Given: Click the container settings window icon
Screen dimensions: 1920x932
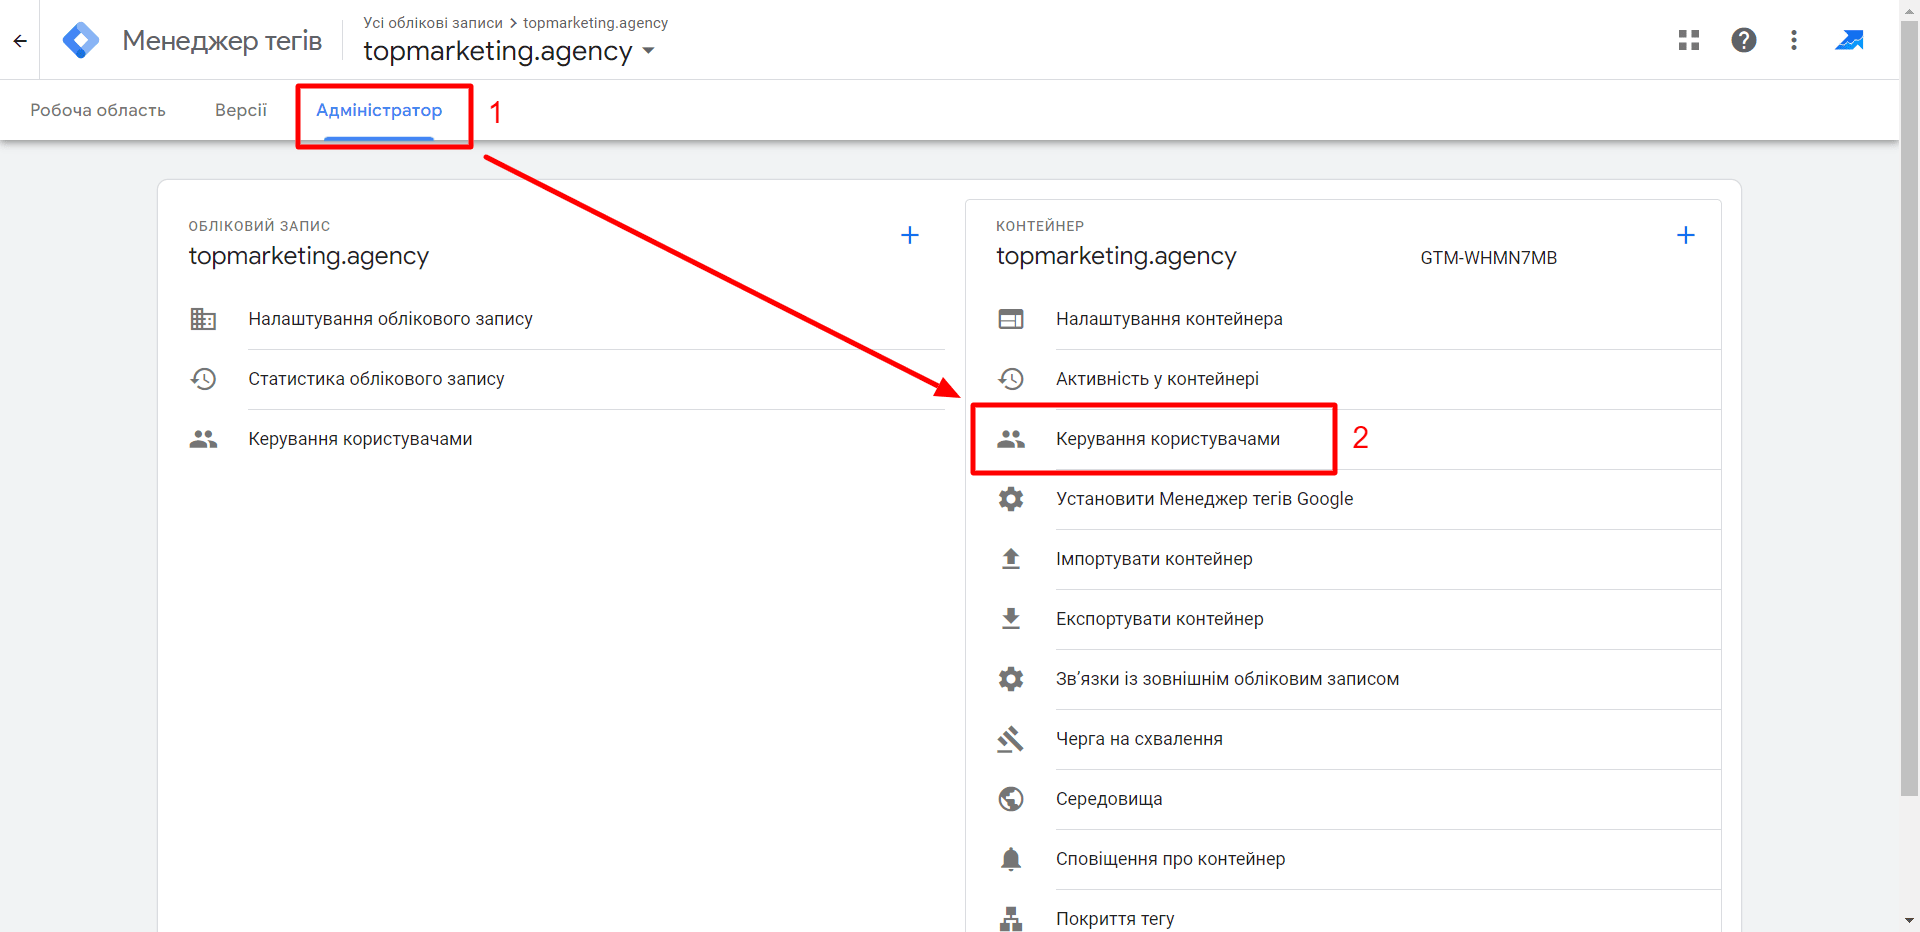Looking at the screenshot, I should point(1011,319).
